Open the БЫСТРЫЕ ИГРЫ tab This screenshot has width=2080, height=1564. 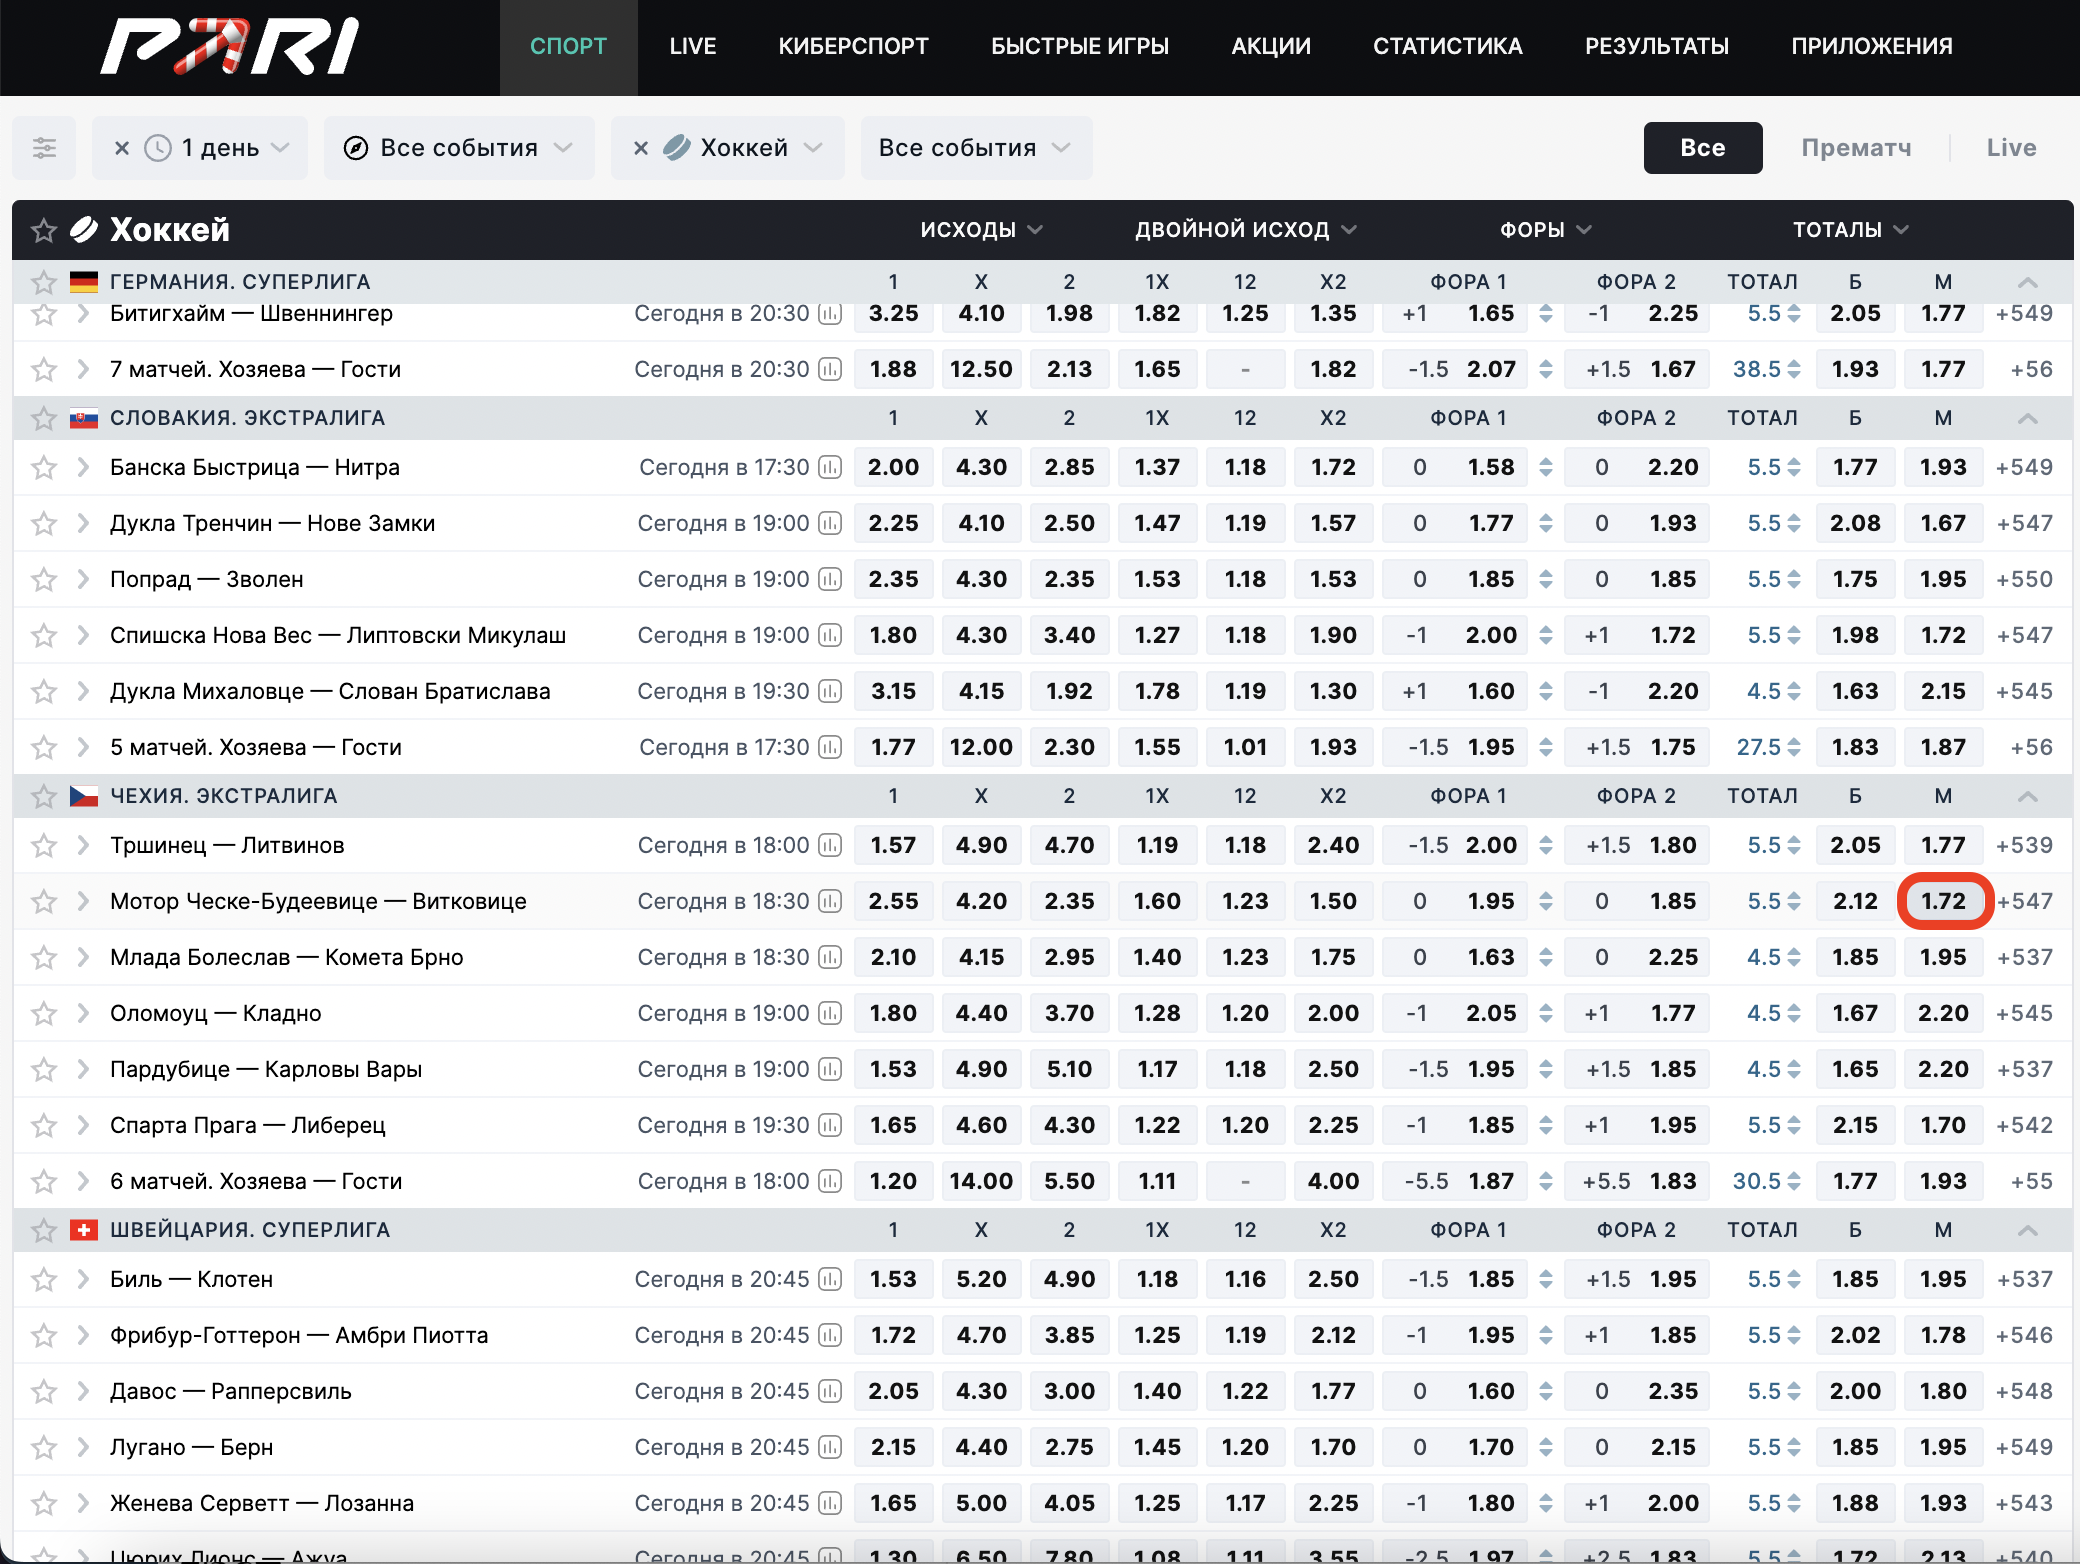(x=1080, y=46)
